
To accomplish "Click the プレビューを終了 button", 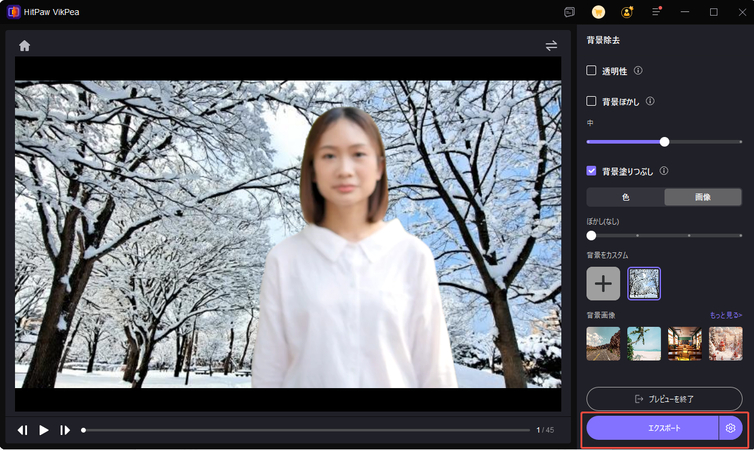I will click(664, 399).
